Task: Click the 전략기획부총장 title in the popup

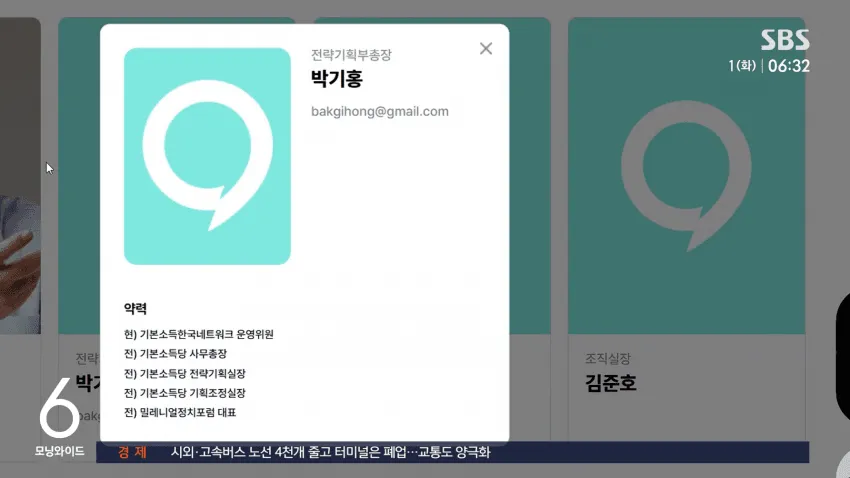Action: click(351, 55)
